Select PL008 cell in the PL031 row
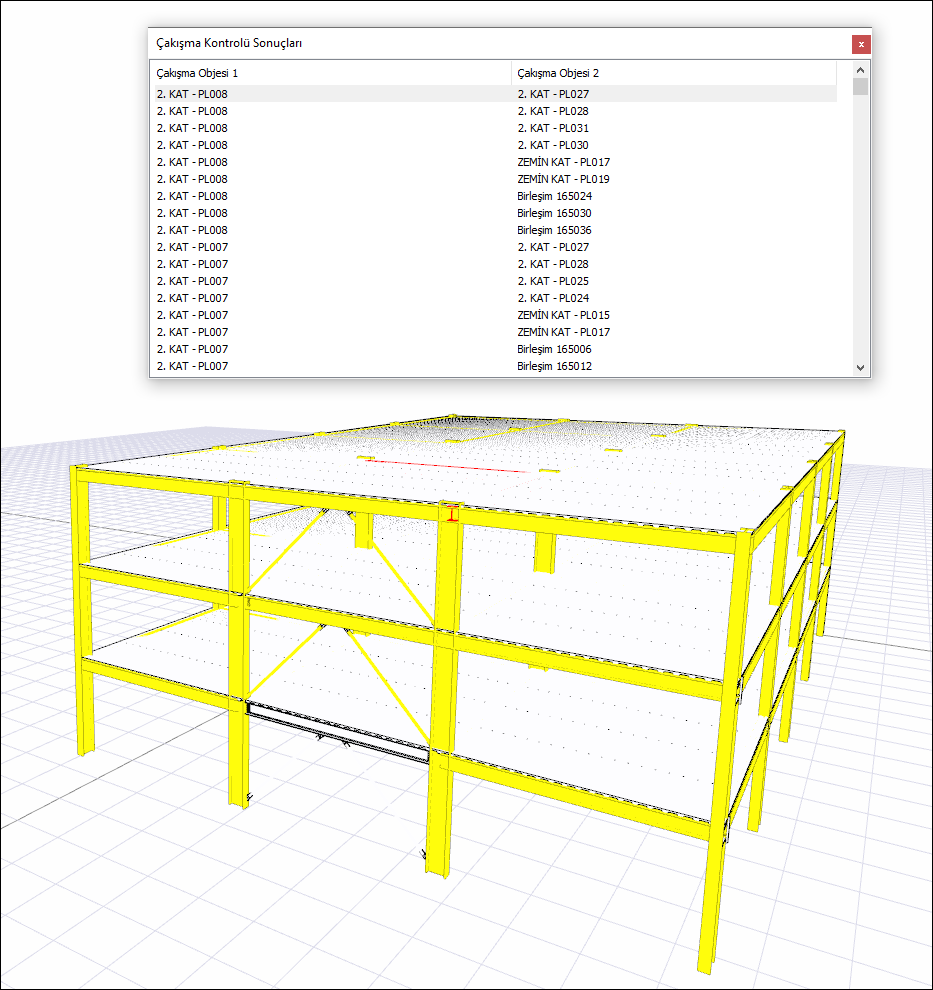 (192, 128)
